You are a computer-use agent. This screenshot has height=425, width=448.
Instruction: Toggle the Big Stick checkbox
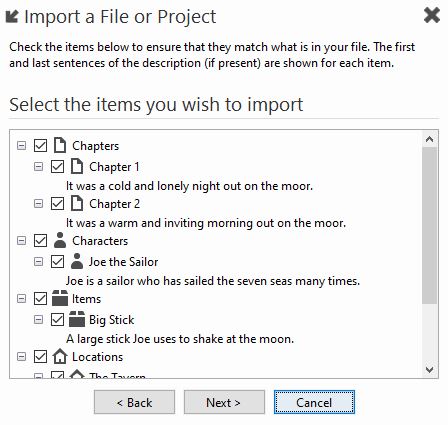(57, 320)
